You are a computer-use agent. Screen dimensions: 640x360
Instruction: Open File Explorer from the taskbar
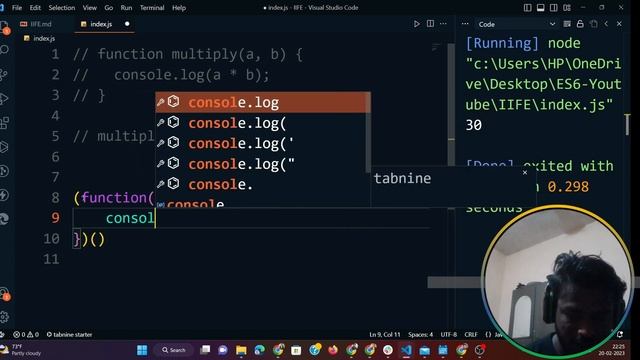pos(241,350)
